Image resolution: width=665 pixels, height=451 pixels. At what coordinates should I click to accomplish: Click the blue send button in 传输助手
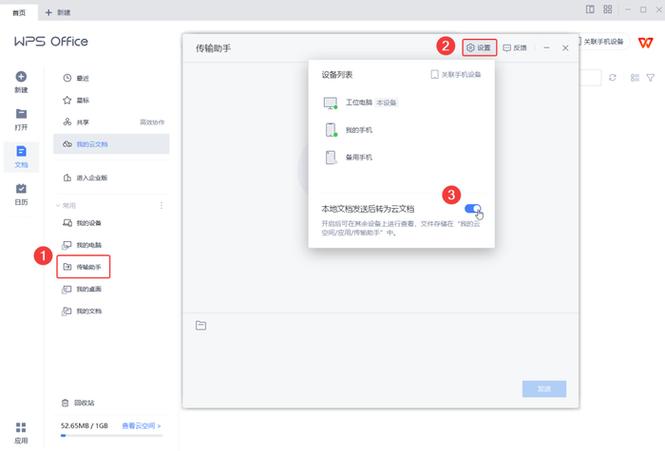[x=544, y=389]
